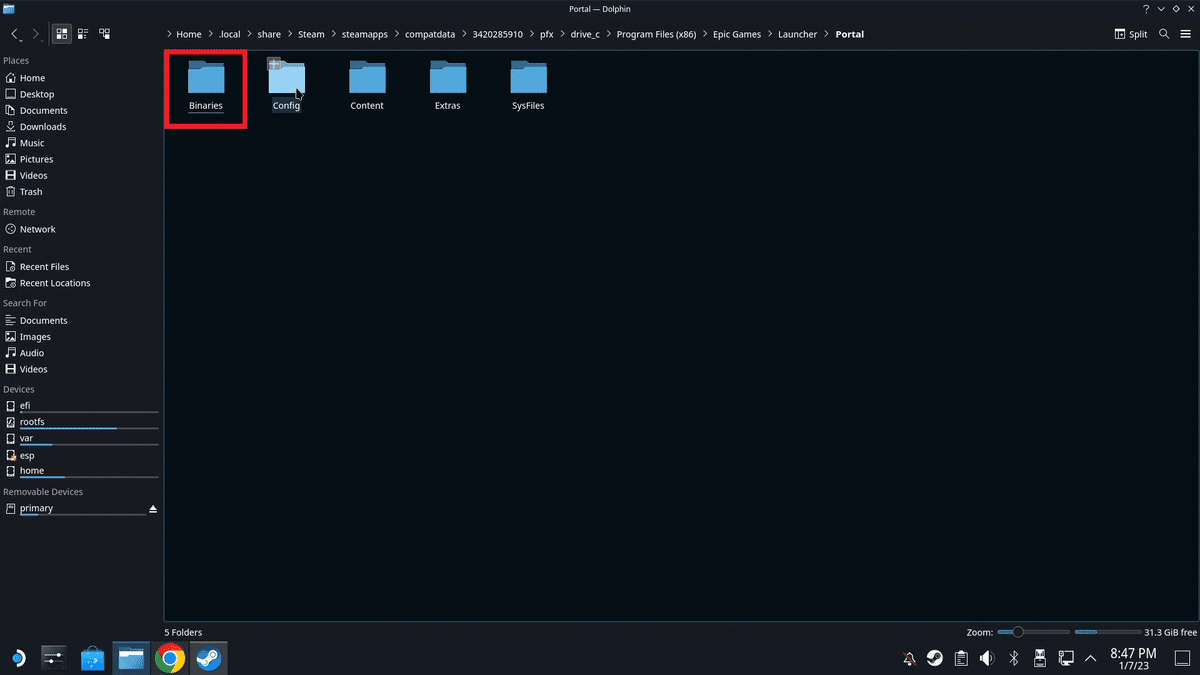Jump to Launcher in breadcrumb path
Viewport: 1200px width, 675px height.
[x=797, y=34]
